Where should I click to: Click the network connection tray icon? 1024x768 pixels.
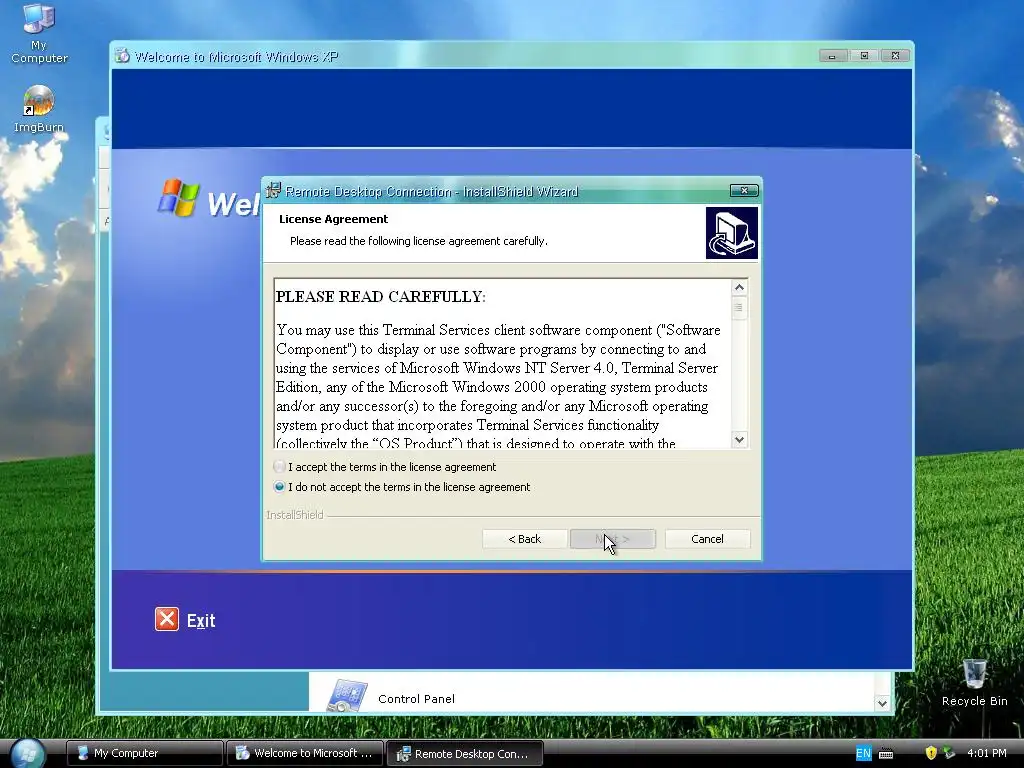949,753
